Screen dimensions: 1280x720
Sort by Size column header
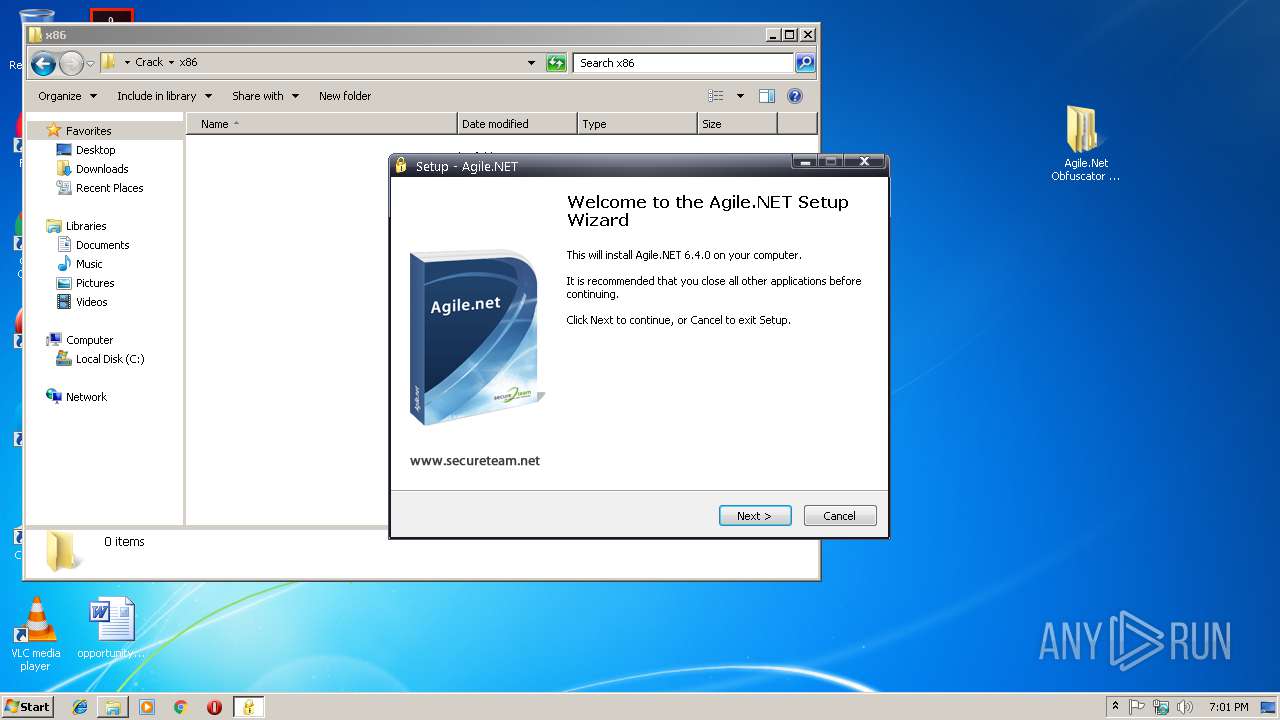point(737,124)
